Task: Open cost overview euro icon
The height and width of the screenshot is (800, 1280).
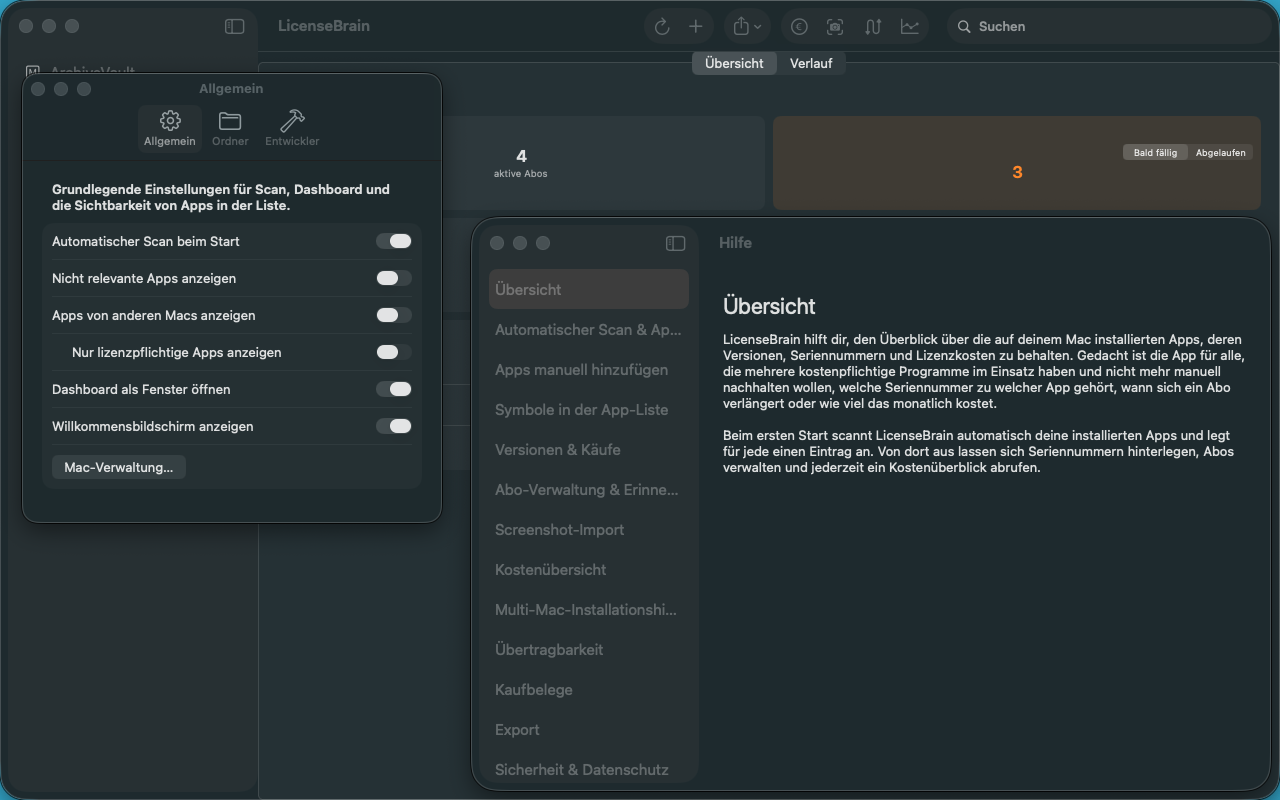Action: [799, 27]
